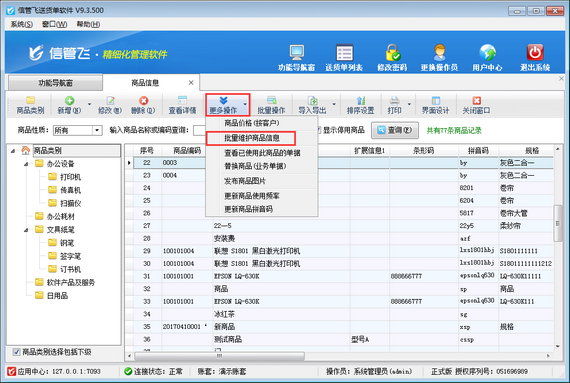Open the 功能导航窗 monitor icon in header
Viewport: 570px width, 383px height.
[x=297, y=53]
